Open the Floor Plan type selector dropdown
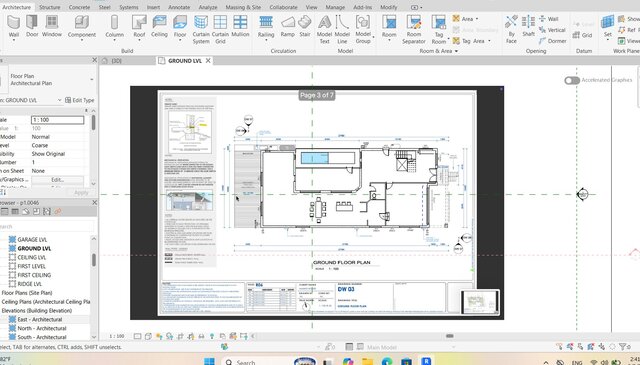640x365 pixels. (92, 80)
